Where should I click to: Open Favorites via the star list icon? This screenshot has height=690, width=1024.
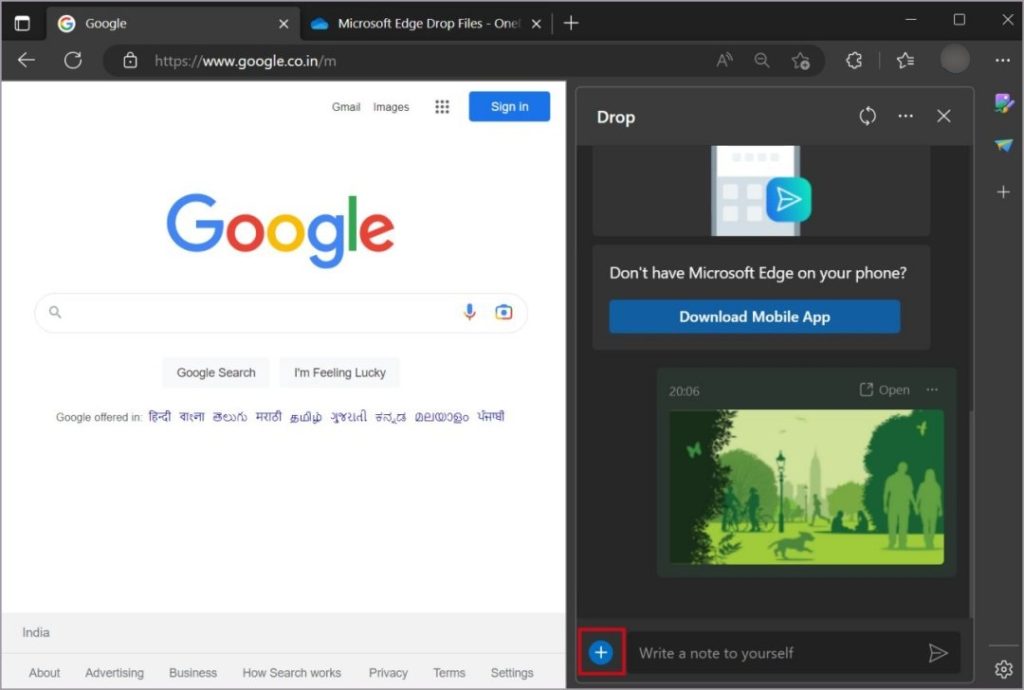click(905, 60)
